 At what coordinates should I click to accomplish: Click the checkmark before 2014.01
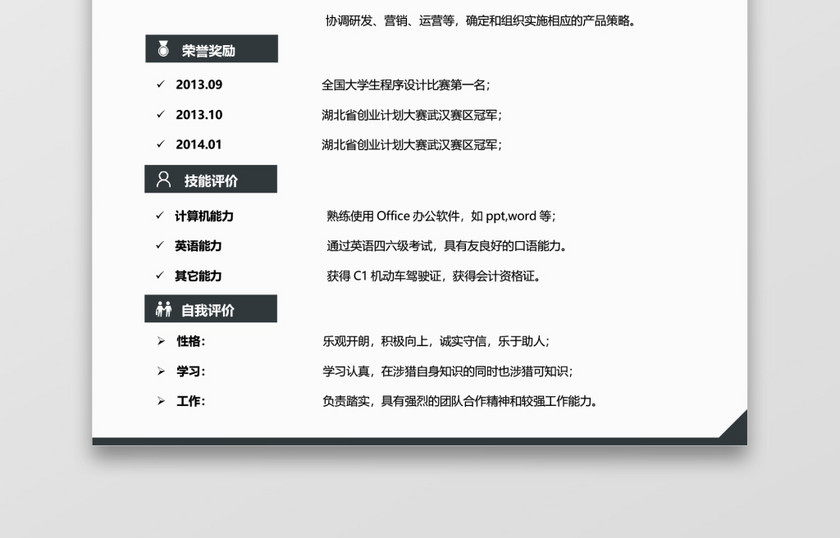tap(161, 144)
